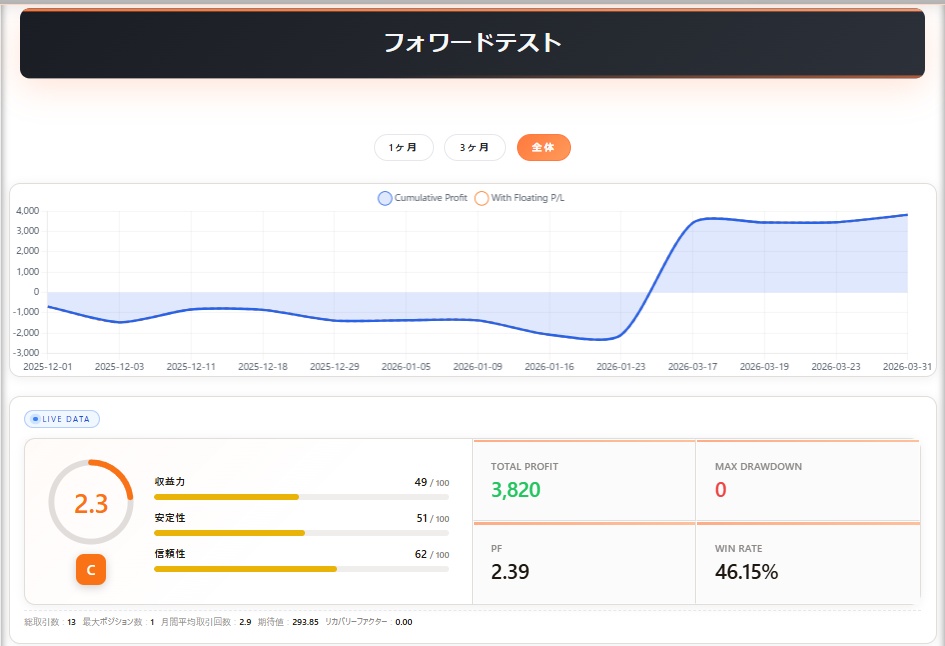This screenshot has height=646, width=945.
Task: Click the blue Cumulative Profit legend circle
Action: coord(385,198)
